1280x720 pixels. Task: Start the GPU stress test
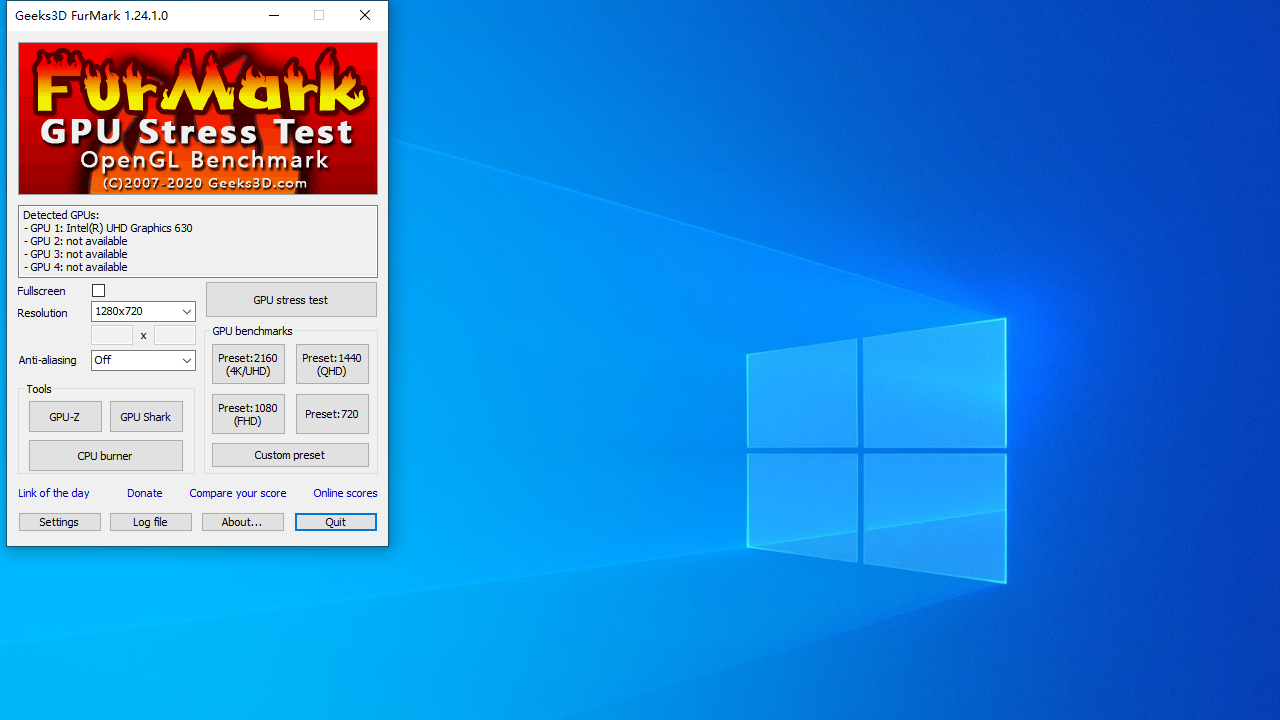pos(291,300)
